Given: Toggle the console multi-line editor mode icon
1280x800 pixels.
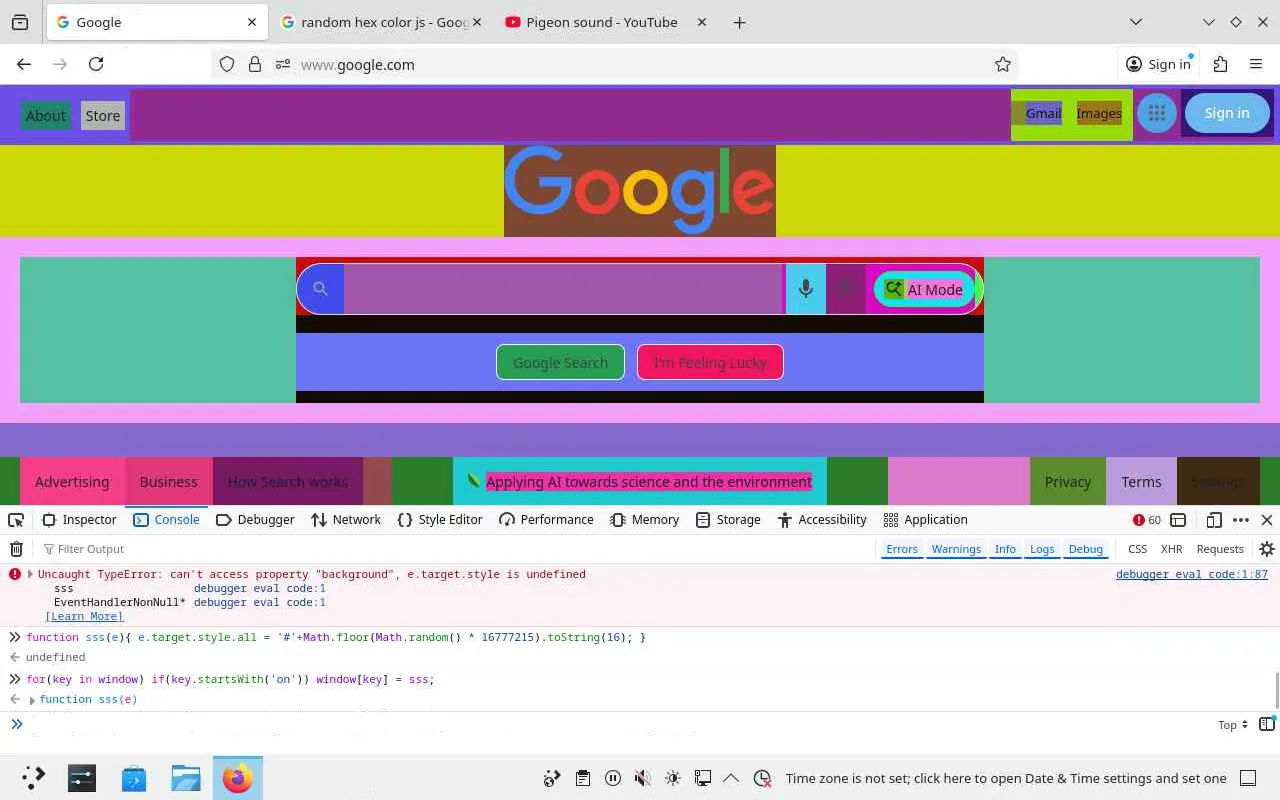Looking at the screenshot, I should (1267, 724).
